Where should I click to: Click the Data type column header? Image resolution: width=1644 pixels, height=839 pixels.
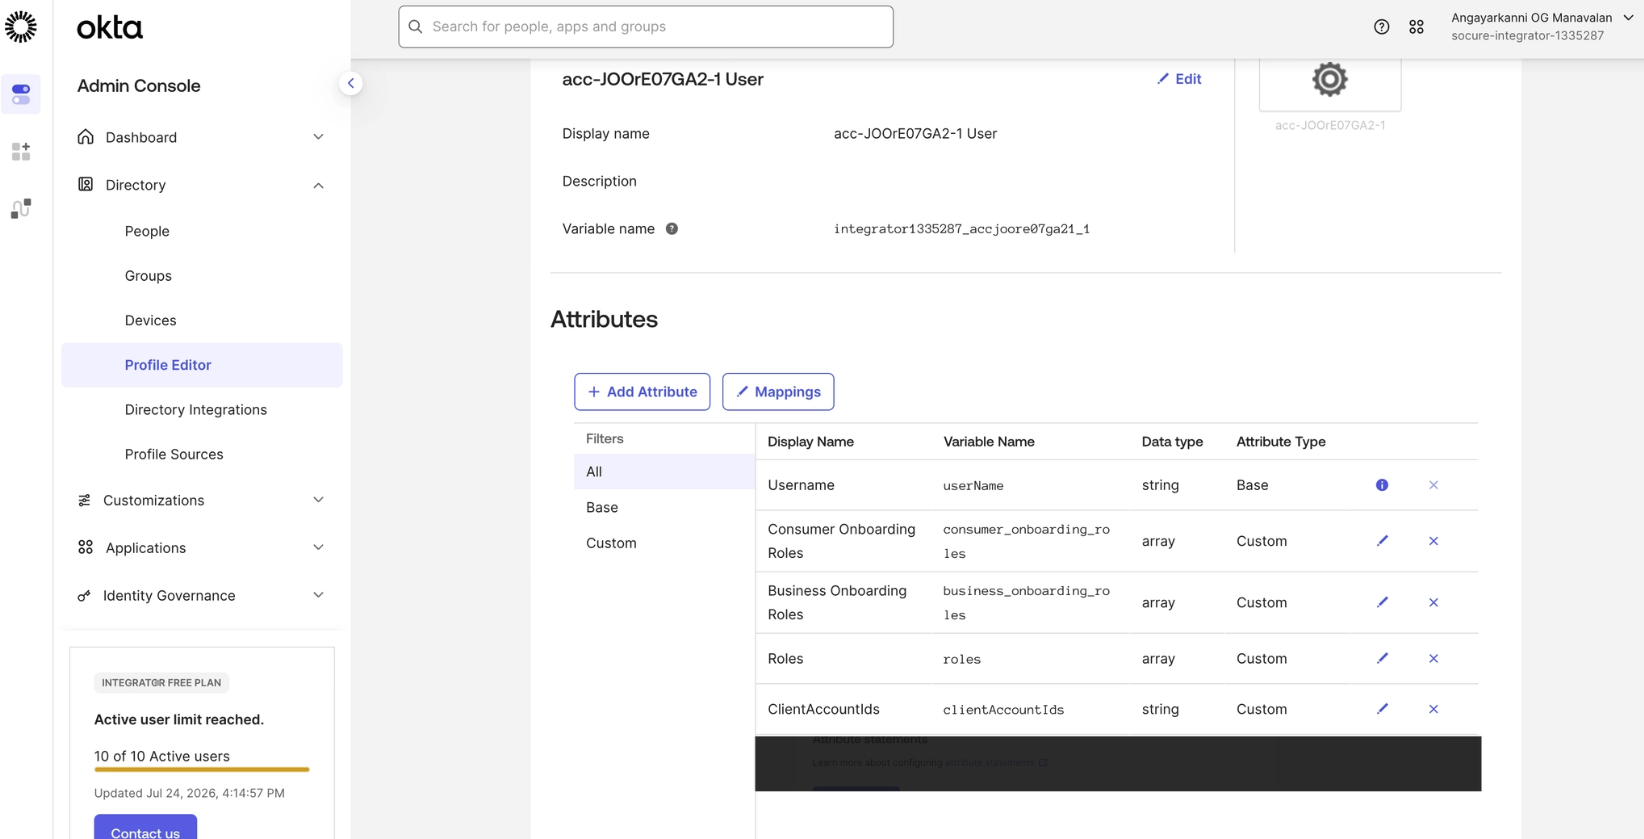coord(1172,442)
